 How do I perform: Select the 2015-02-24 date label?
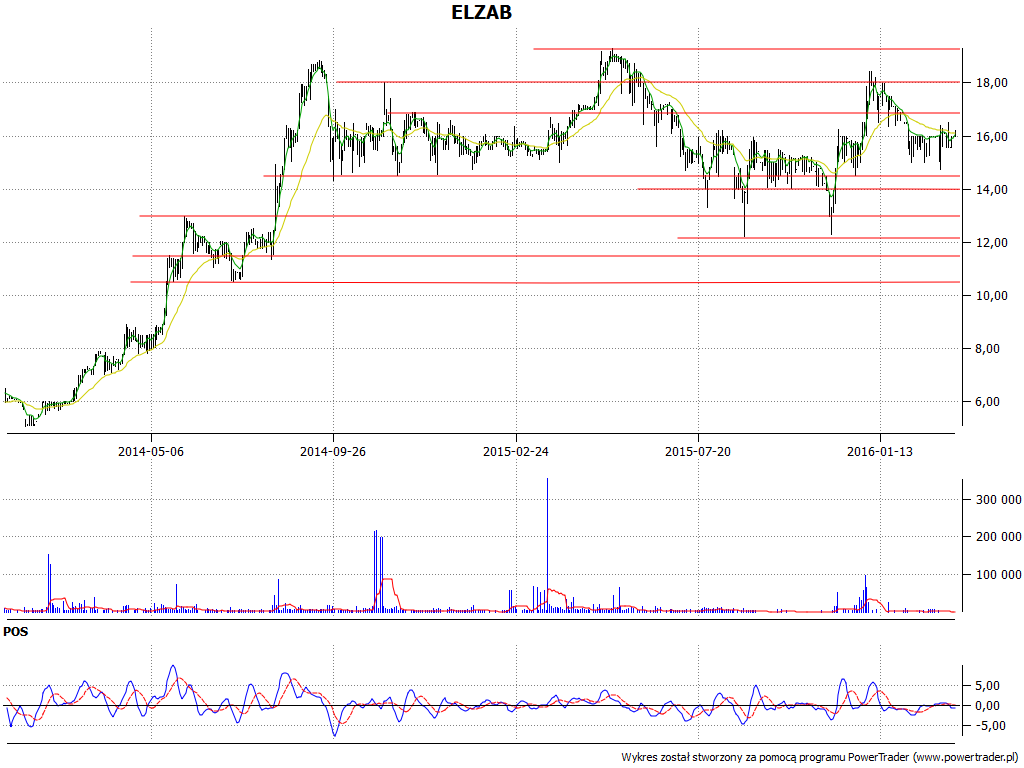point(516,451)
